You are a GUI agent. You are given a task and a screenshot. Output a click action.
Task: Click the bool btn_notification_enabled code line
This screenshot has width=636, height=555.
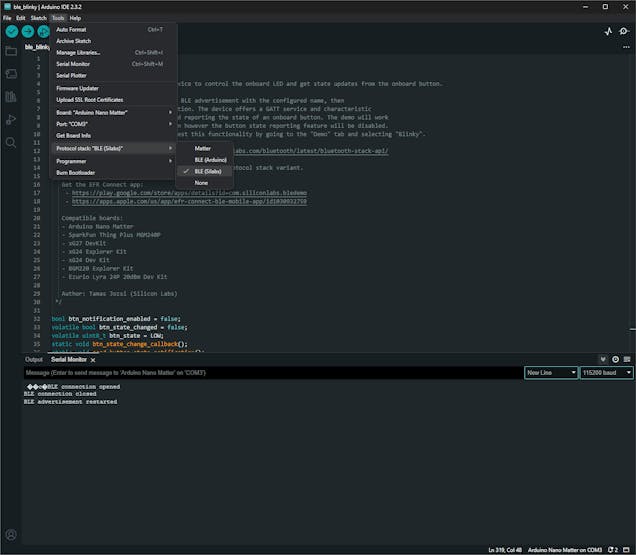point(116,319)
